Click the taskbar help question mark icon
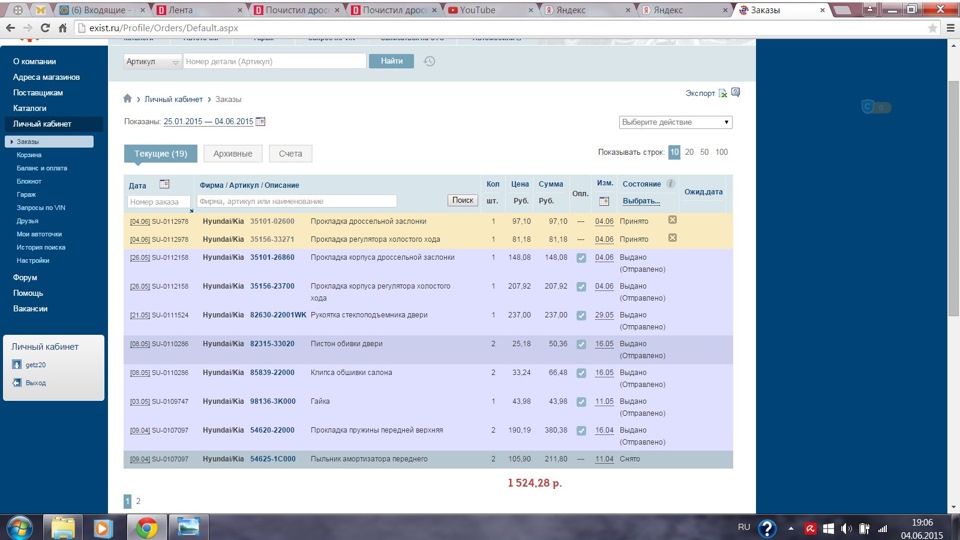The height and width of the screenshot is (540, 960). (767, 528)
